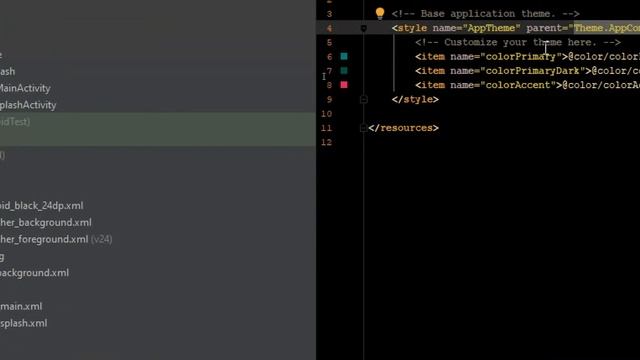
Task: Open the layout file ending in splash.xml
Action: point(24,323)
